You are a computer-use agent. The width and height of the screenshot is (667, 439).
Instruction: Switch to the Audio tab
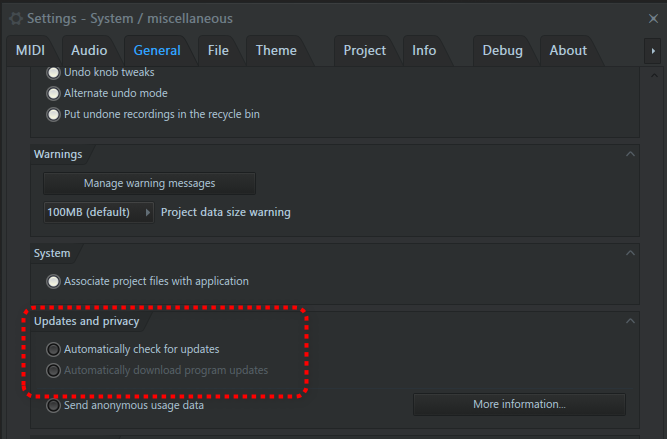(x=89, y=50)
